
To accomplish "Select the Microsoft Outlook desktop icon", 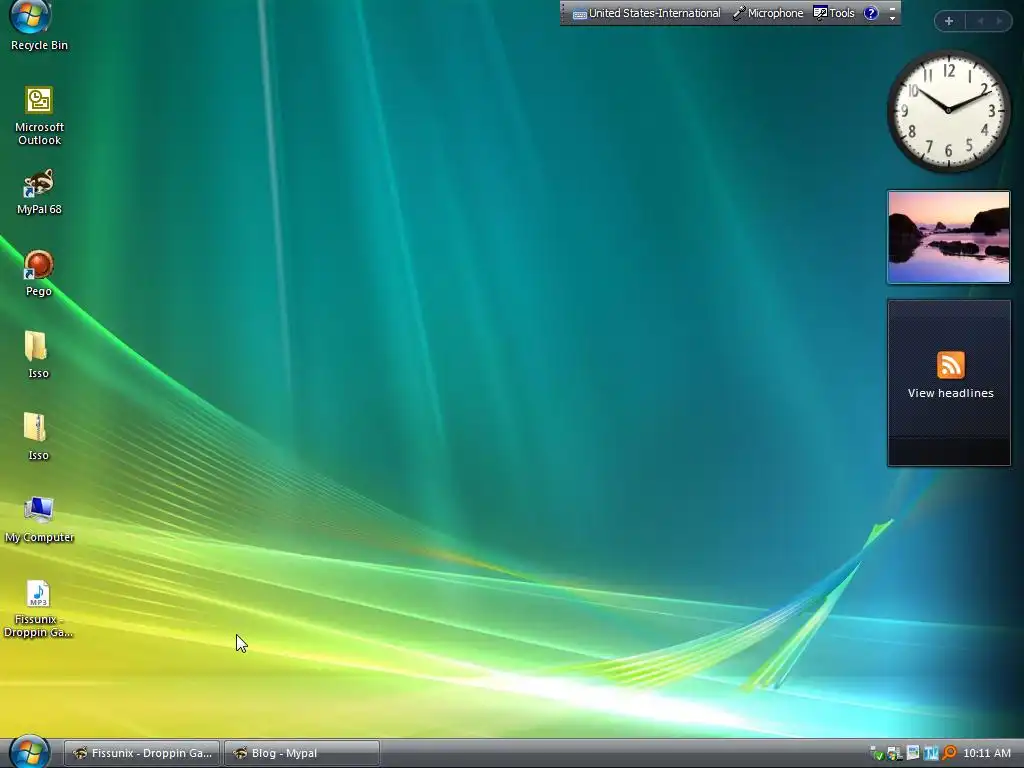I will 39,116.
